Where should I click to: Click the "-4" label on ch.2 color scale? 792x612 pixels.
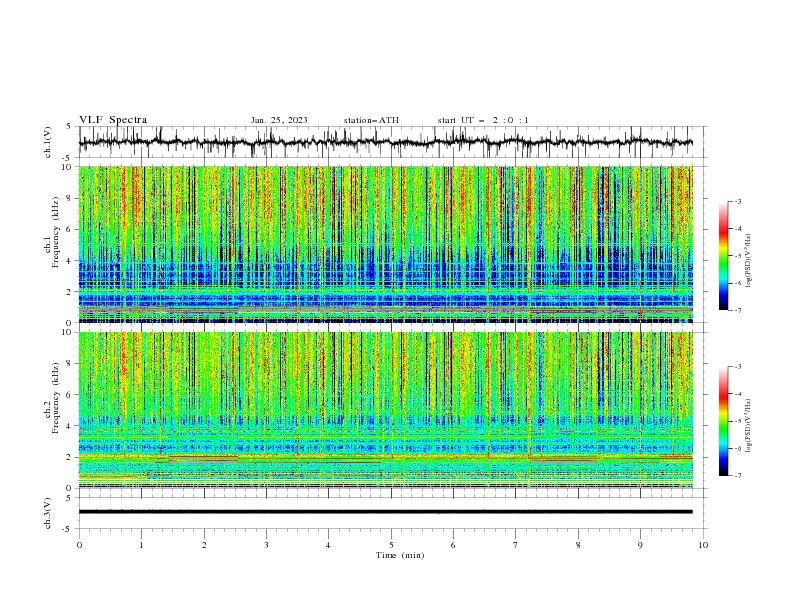pos(738,394)
